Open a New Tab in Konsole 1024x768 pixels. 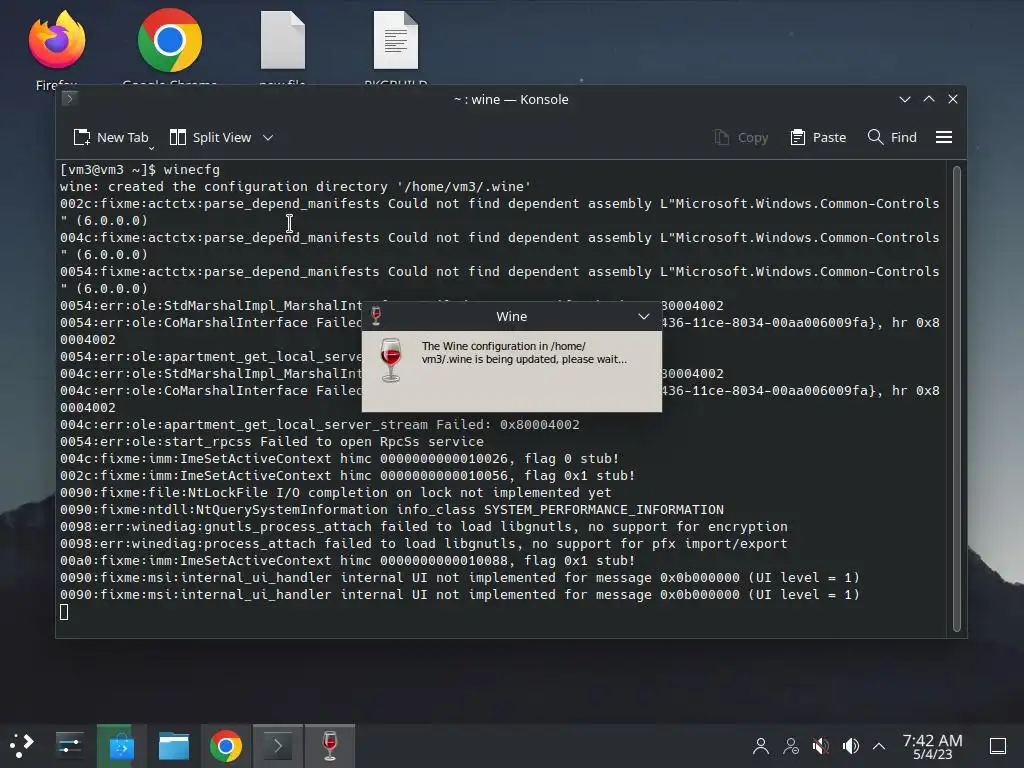tap(111, 137)
